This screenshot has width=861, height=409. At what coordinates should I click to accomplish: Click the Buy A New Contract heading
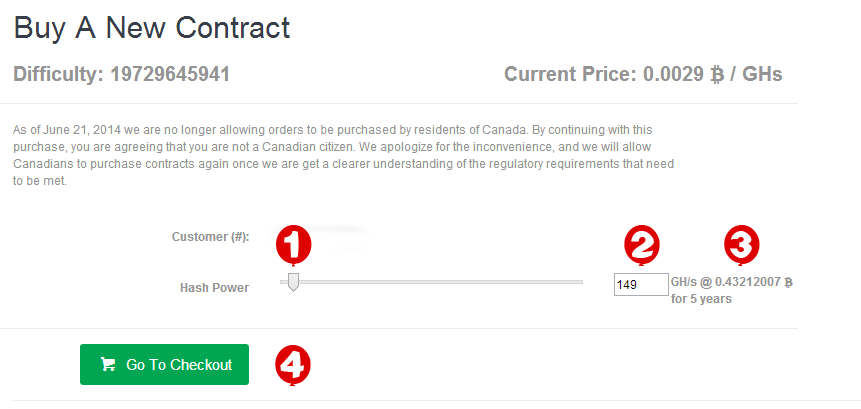click(x=151, y=27)
